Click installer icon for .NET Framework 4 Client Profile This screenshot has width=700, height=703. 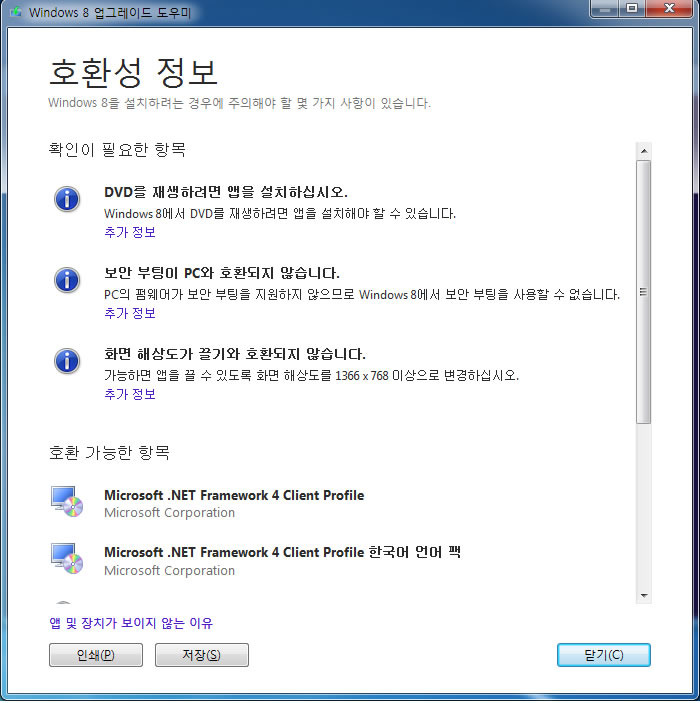(x=67, y=502)
